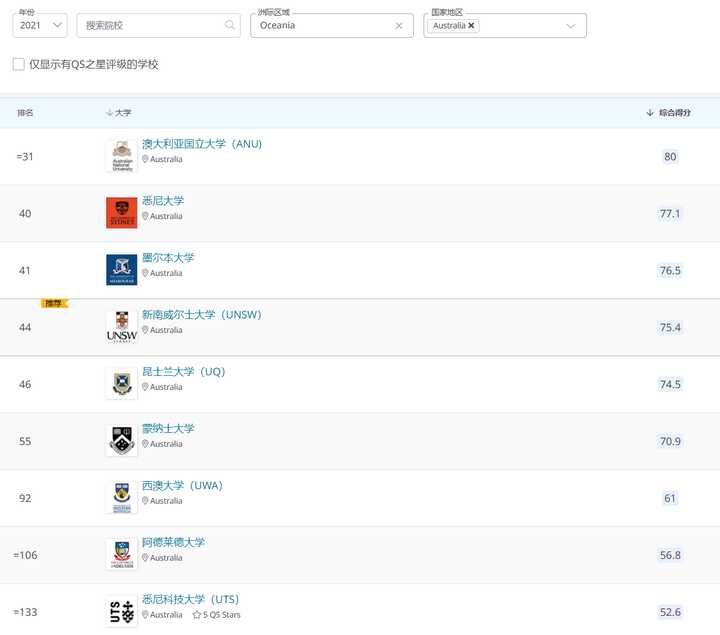Open the 2021 year dropdown
The image size is (720, 635).
pyautogui.click(x=40, y=25)
